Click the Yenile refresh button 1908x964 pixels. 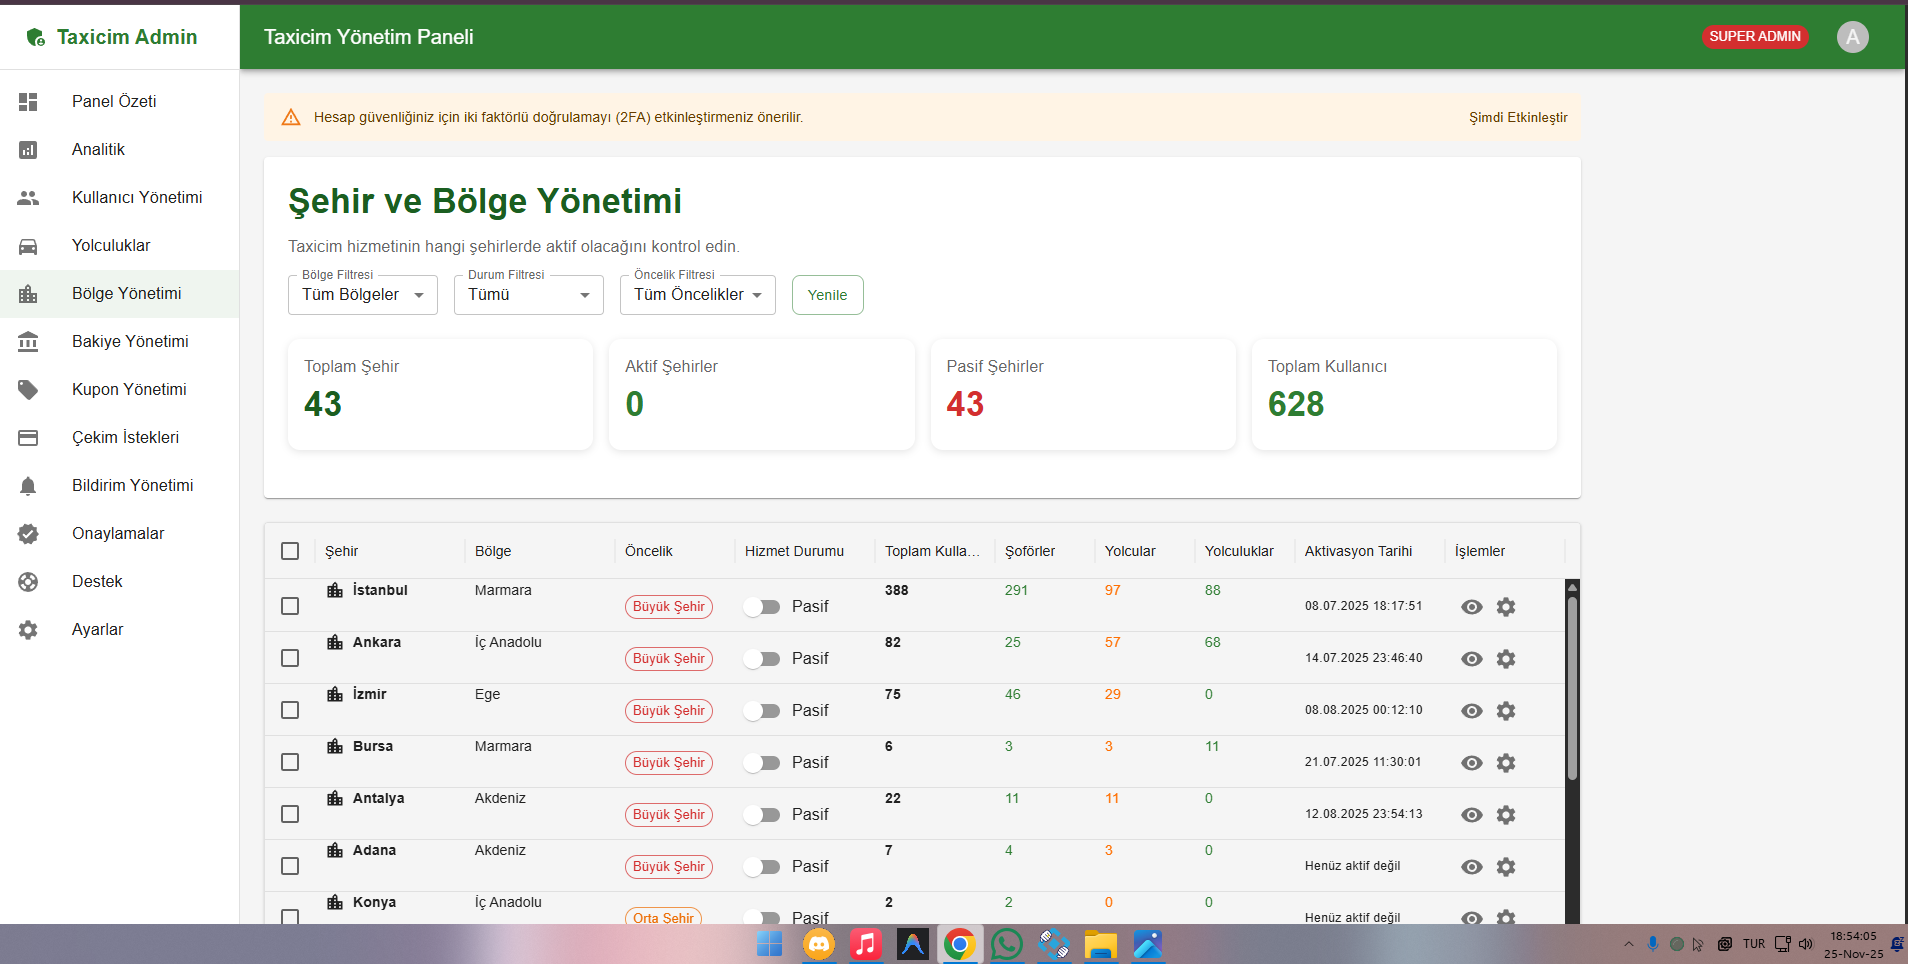[827, 295]
